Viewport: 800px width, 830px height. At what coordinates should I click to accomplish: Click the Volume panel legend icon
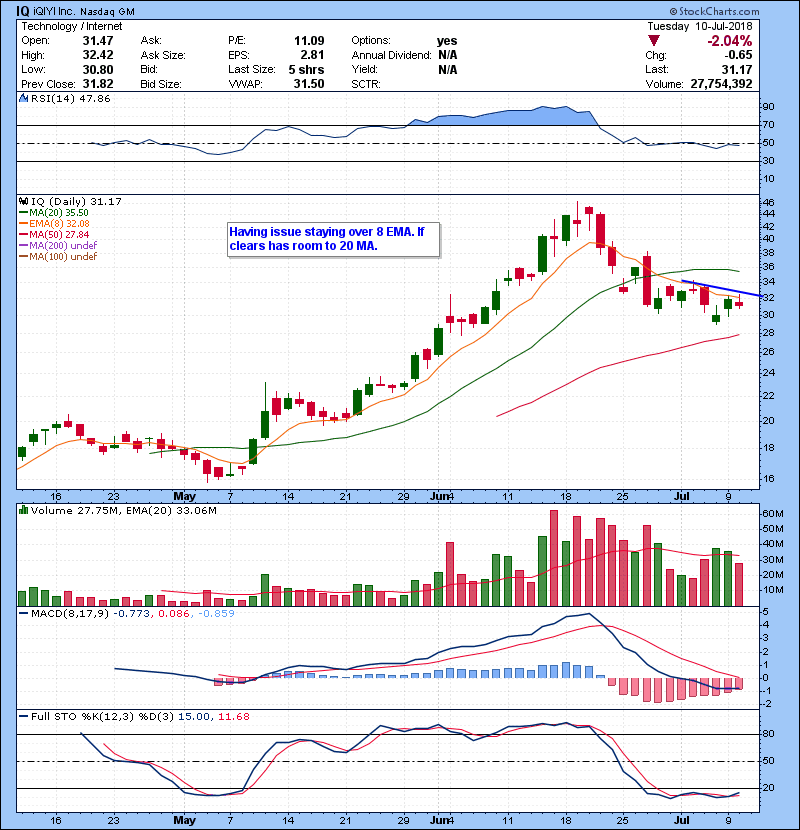pyautogui.click(x=23, y=510)
